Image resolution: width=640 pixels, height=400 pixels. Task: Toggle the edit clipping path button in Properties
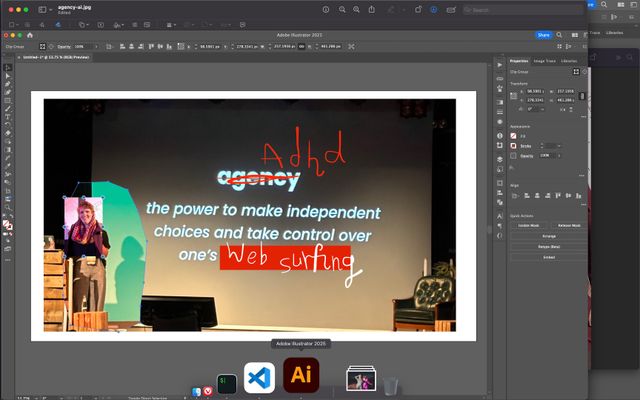click(576, 72)
